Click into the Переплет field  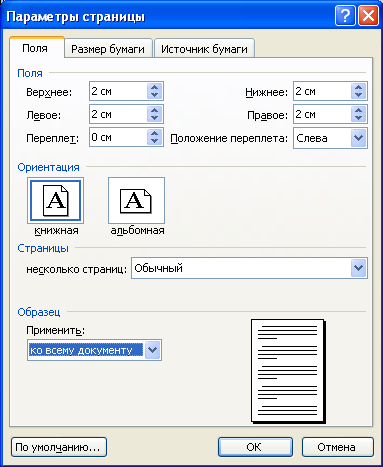pos(118,137)
